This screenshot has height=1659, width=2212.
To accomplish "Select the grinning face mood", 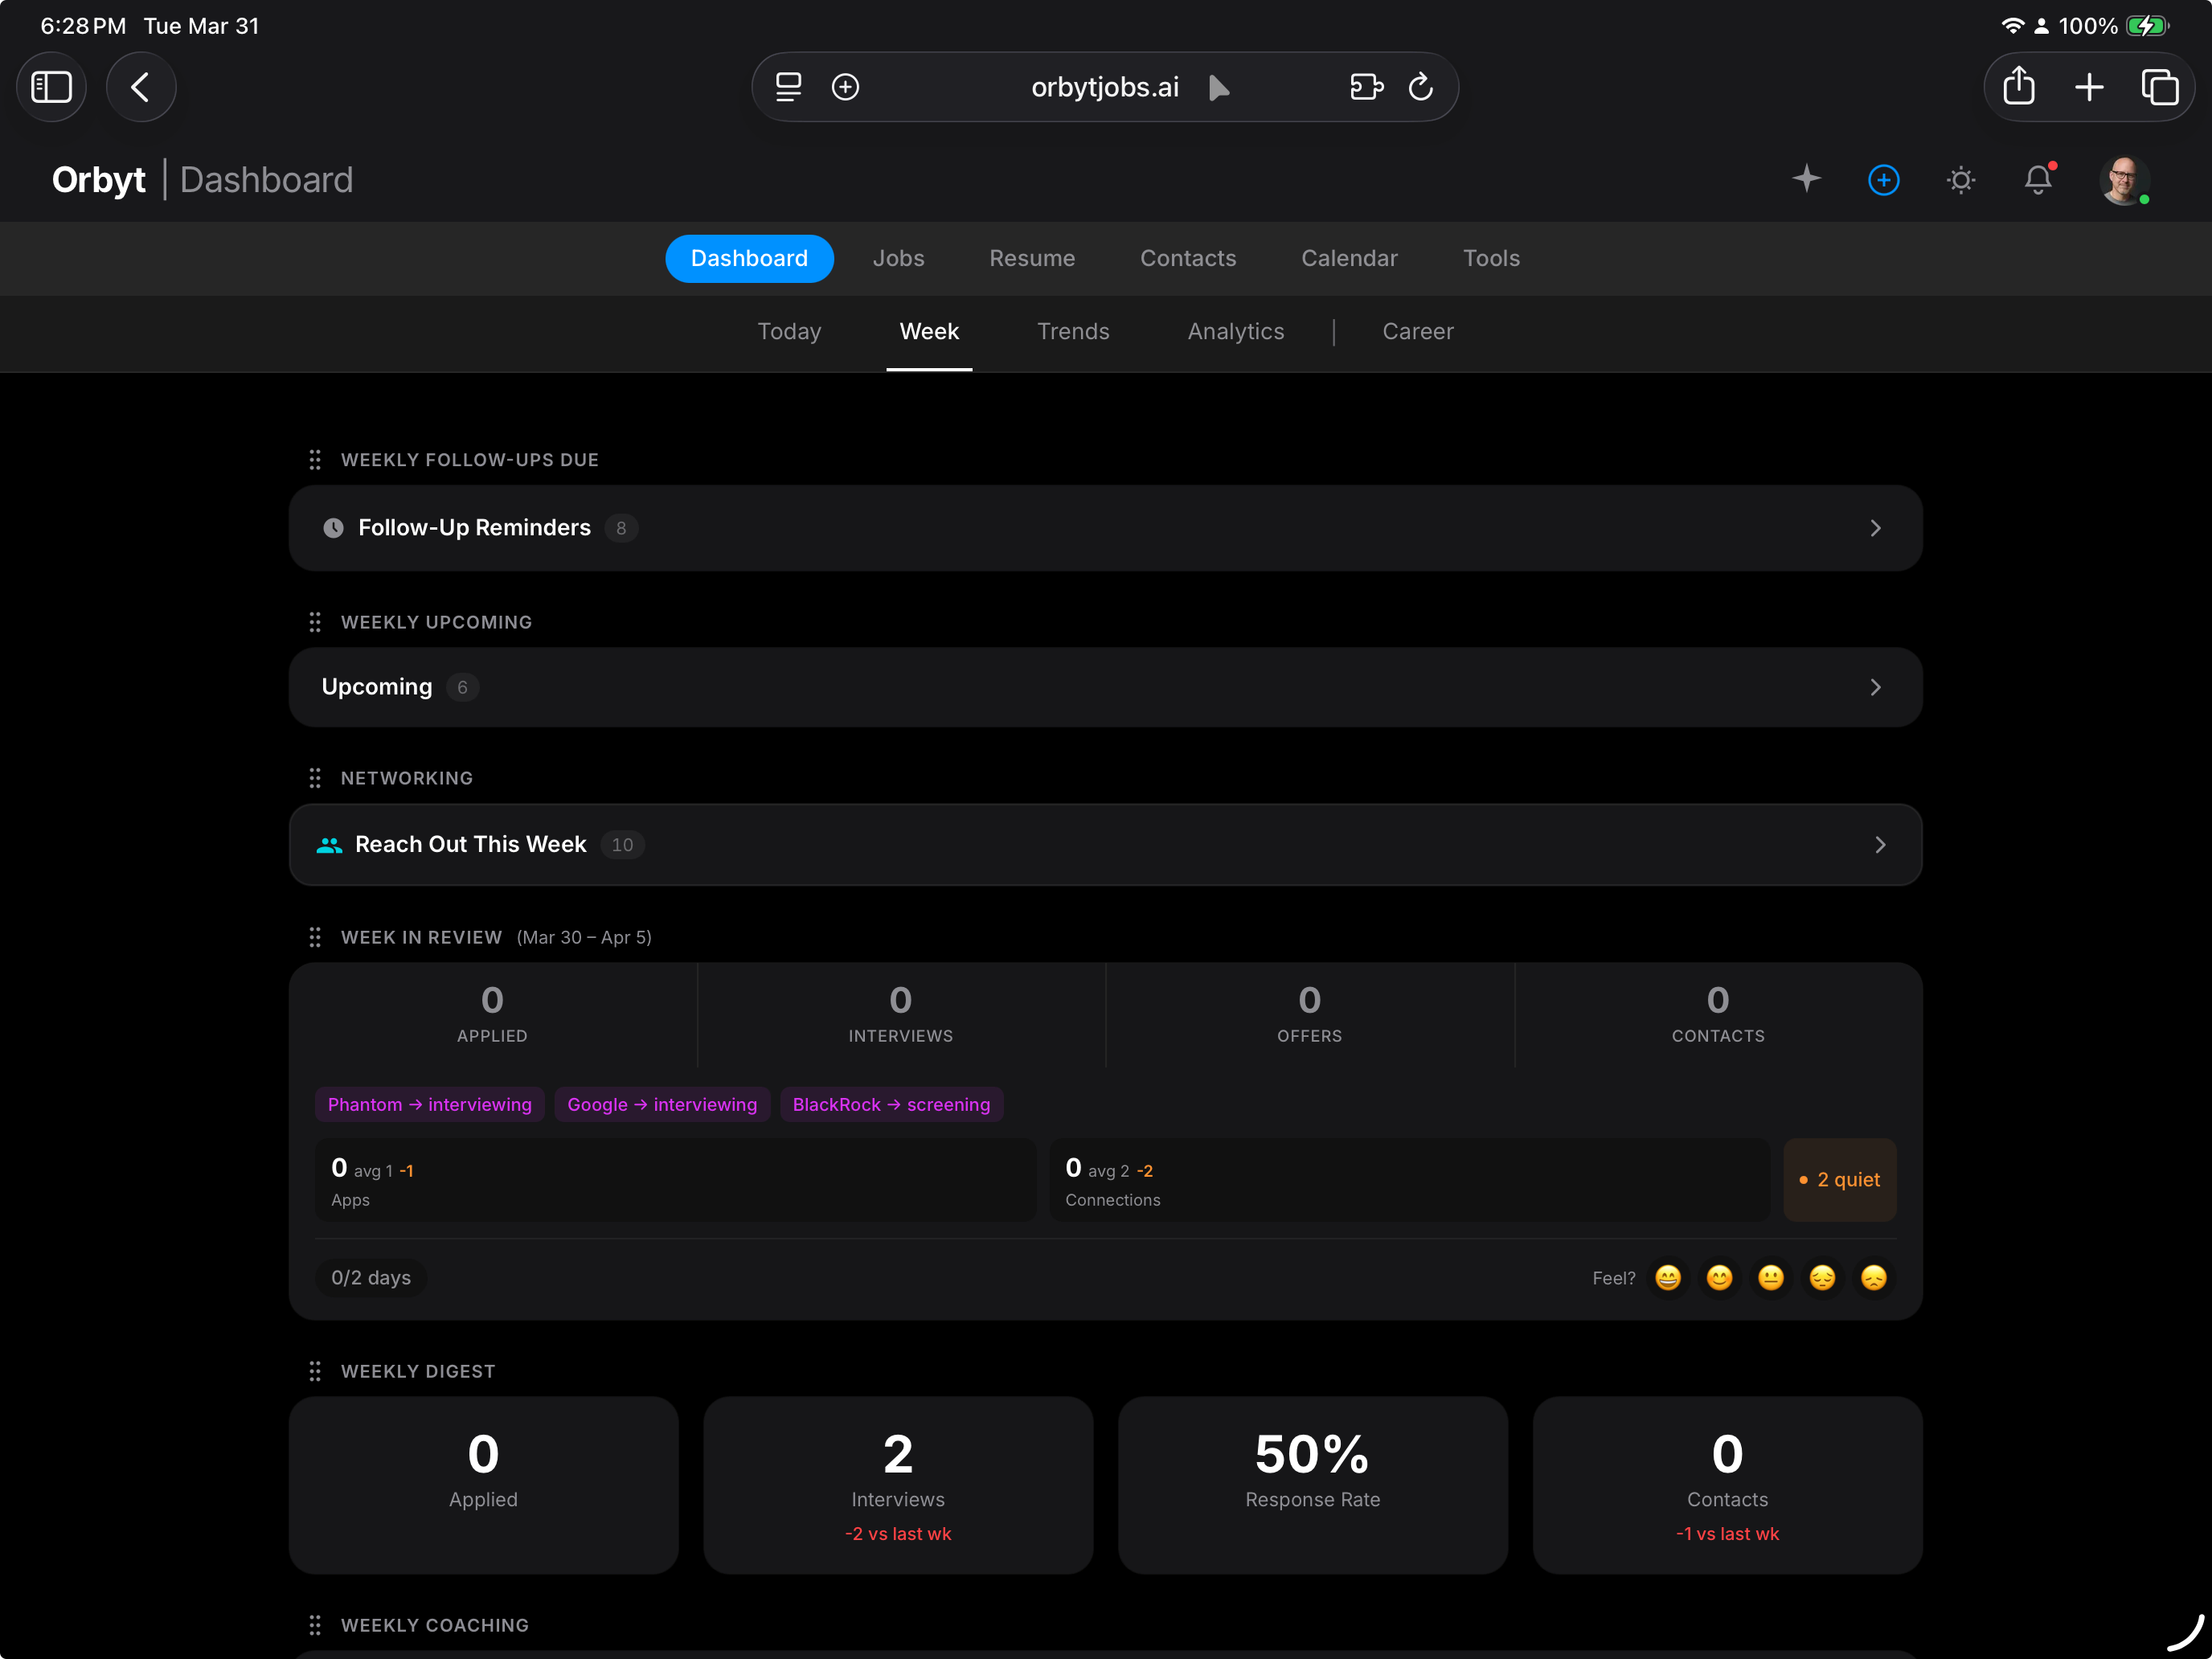I will point(1668,1278).
